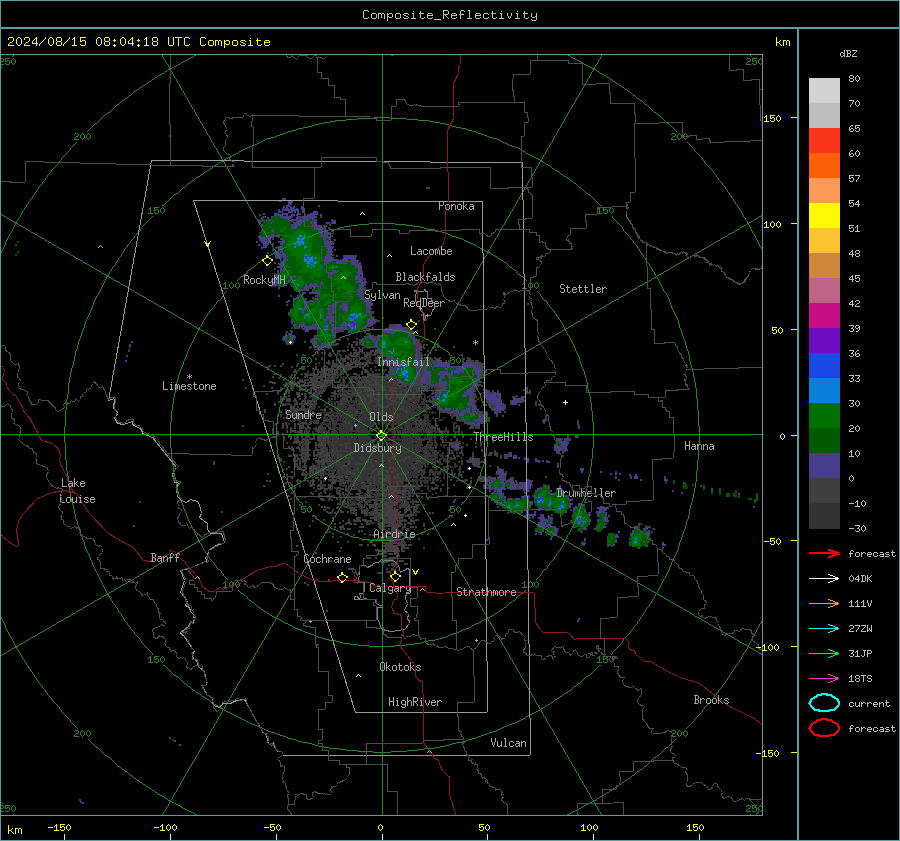Viewport: 900px width, 841px height.
Task: Click the 51 dBZ yellow color swatch
Action: tap(824, 216)
